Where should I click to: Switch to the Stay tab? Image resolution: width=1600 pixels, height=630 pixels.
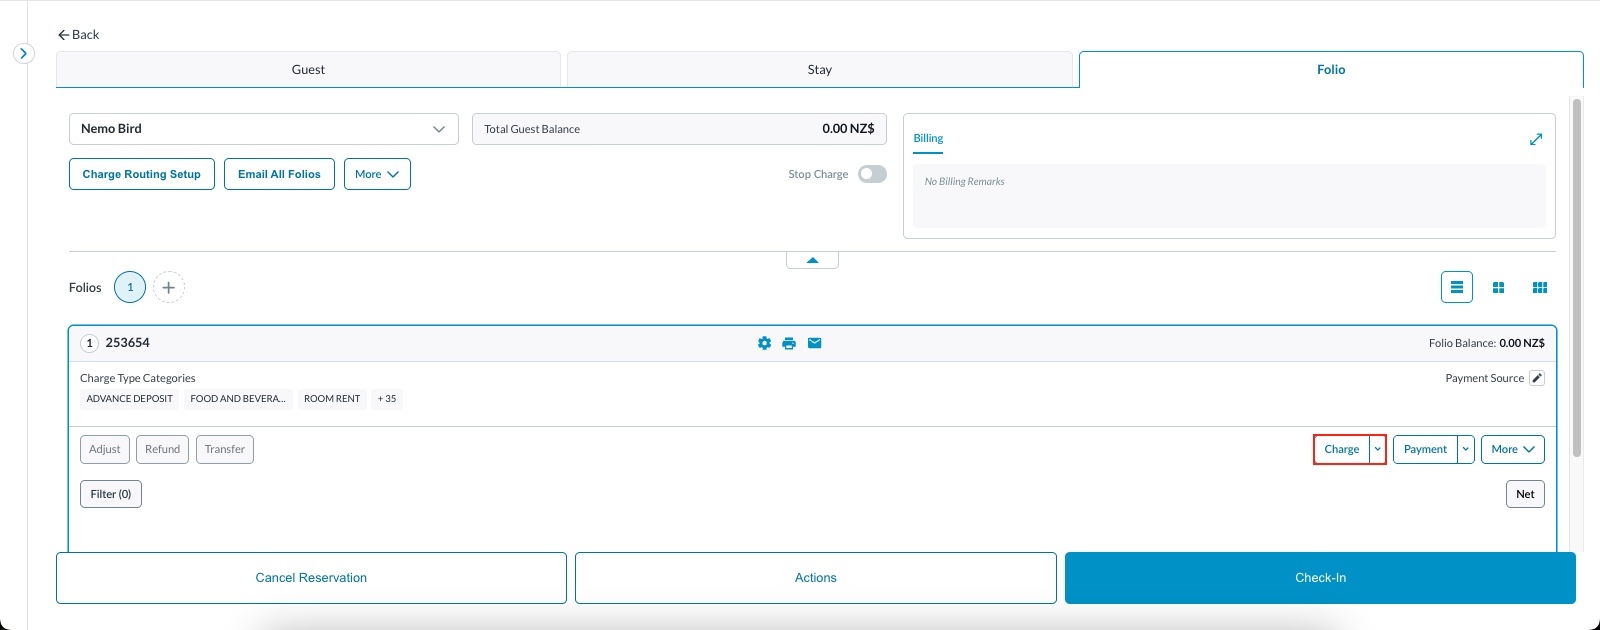[x=819, y=70]
